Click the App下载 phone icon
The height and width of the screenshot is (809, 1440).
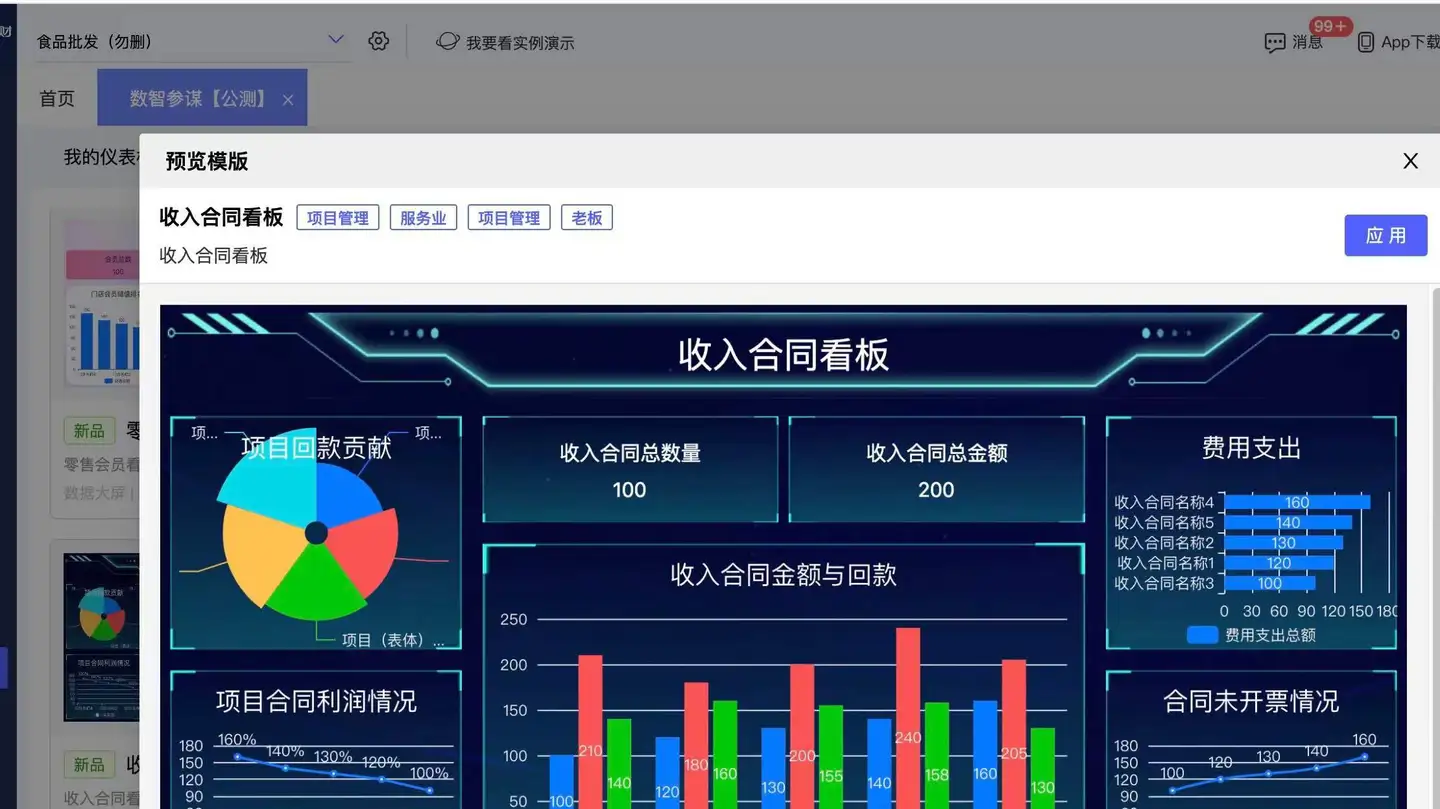pos(1366,42)
